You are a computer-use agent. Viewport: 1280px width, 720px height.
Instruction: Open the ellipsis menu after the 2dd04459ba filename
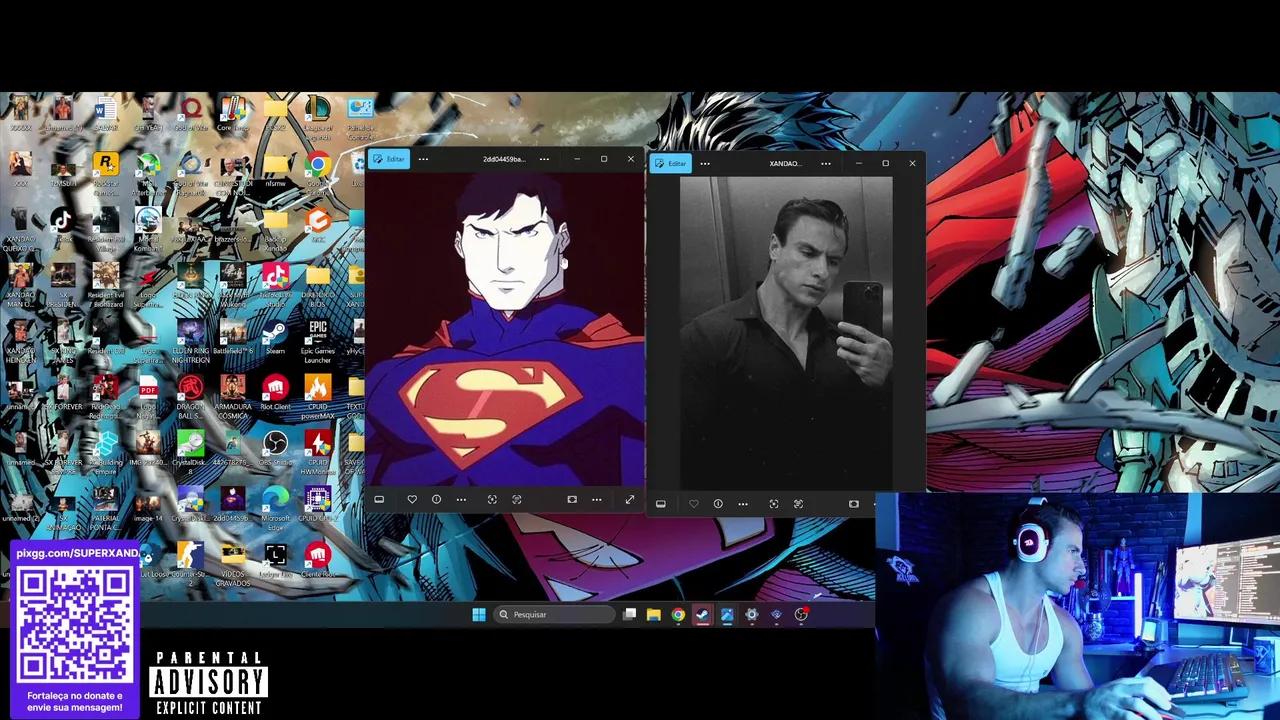point(544,159)
